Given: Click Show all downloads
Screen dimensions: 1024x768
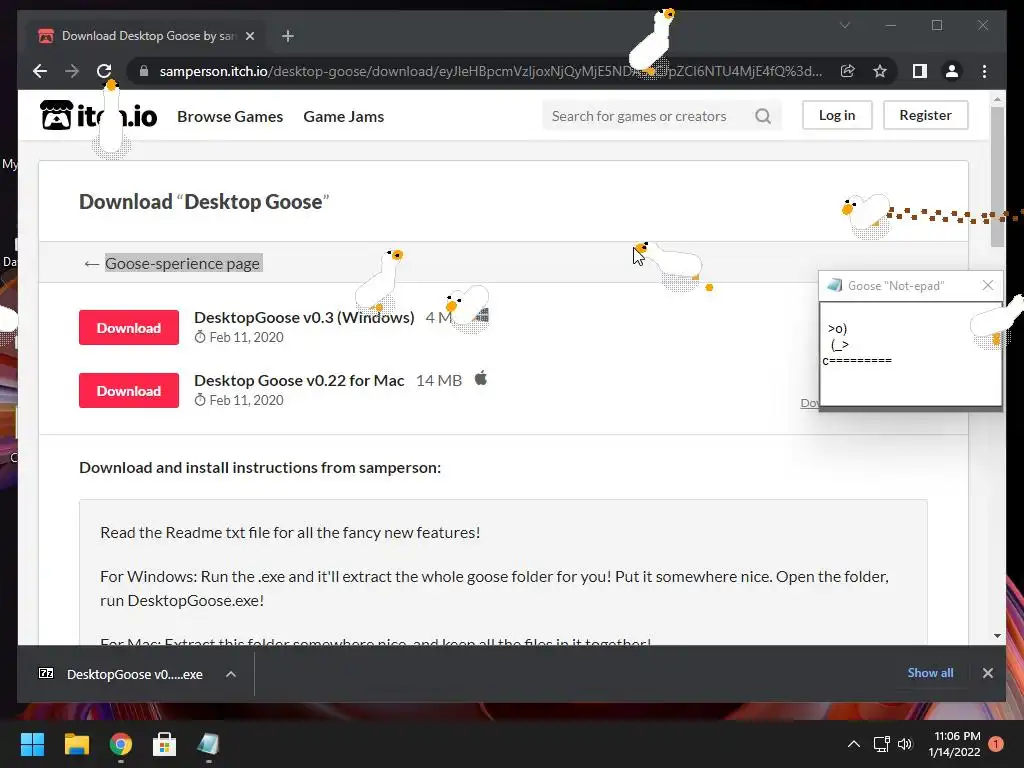Looking at the screenshot, I should point(930,673).
